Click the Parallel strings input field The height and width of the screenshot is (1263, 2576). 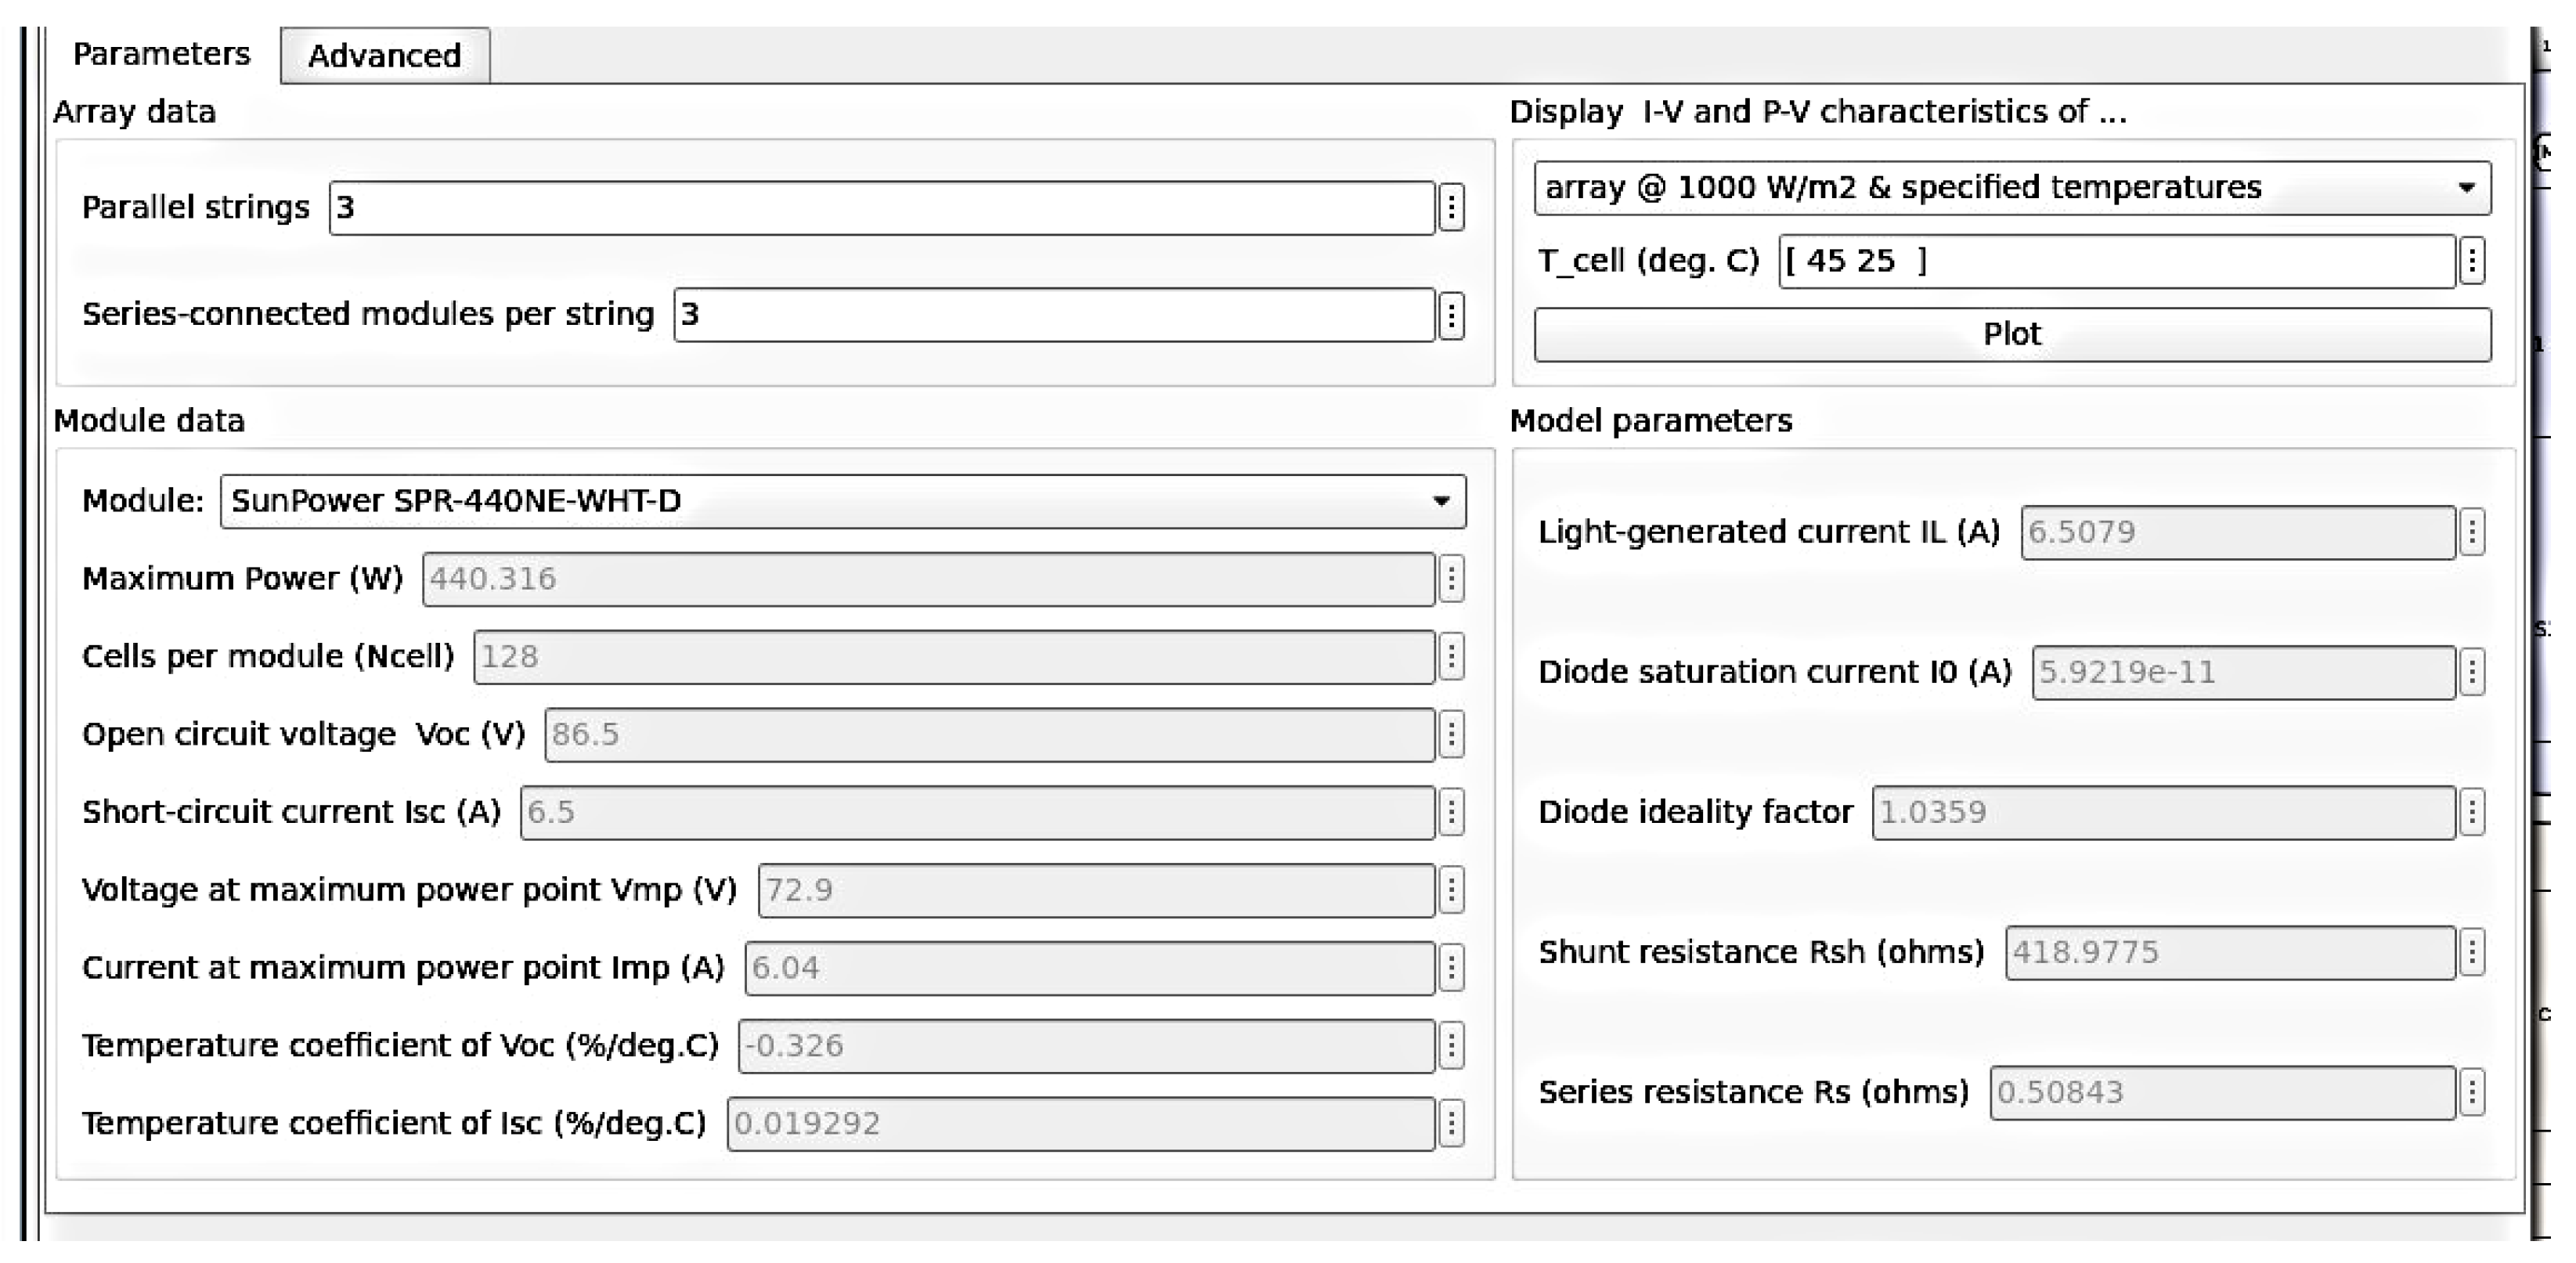click(x=881, y=208)
